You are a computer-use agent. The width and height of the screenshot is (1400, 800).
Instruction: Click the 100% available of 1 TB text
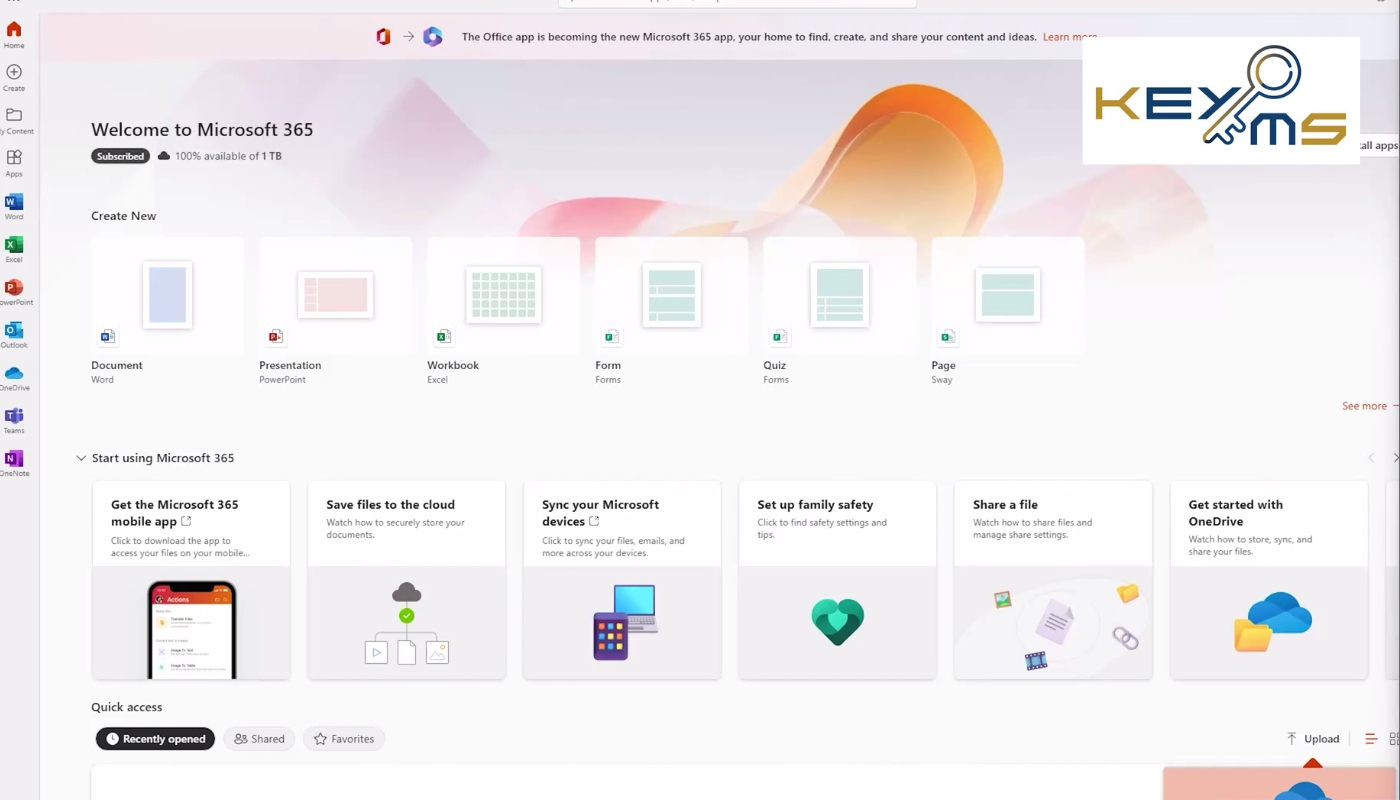tap(228, 156)
